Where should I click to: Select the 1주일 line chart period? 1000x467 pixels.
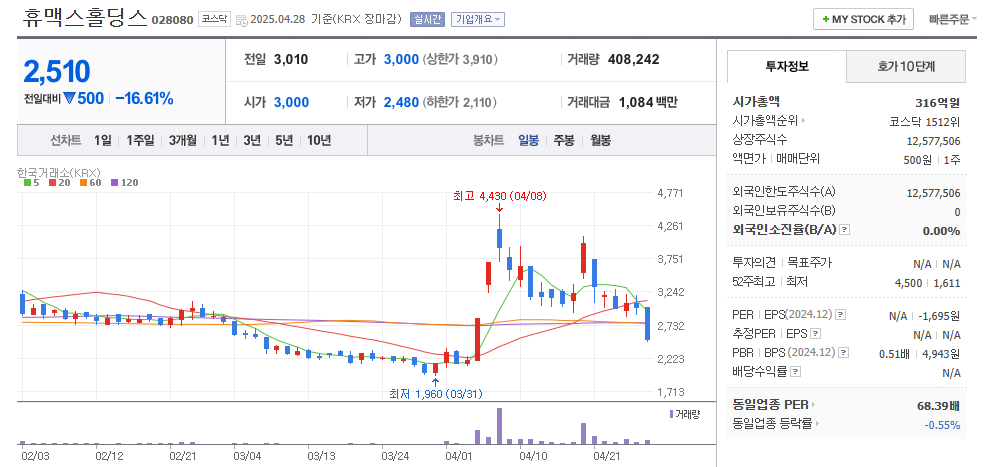(140, 140)
